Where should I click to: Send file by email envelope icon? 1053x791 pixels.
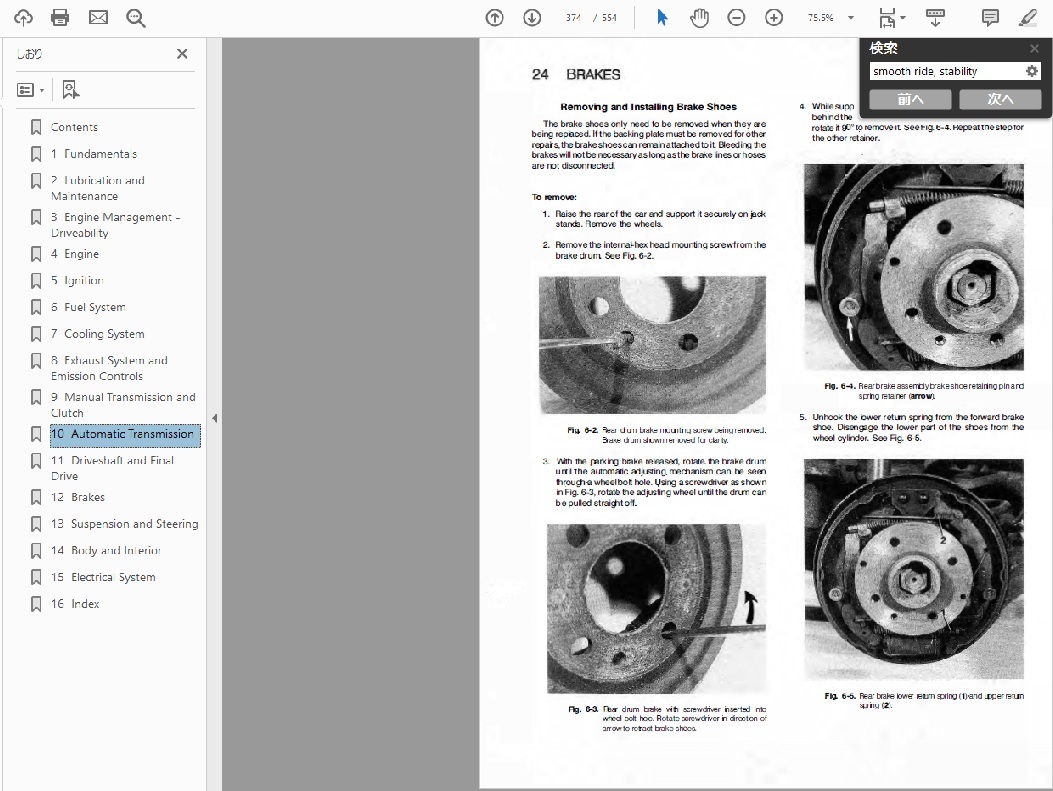tap(98, 17)
